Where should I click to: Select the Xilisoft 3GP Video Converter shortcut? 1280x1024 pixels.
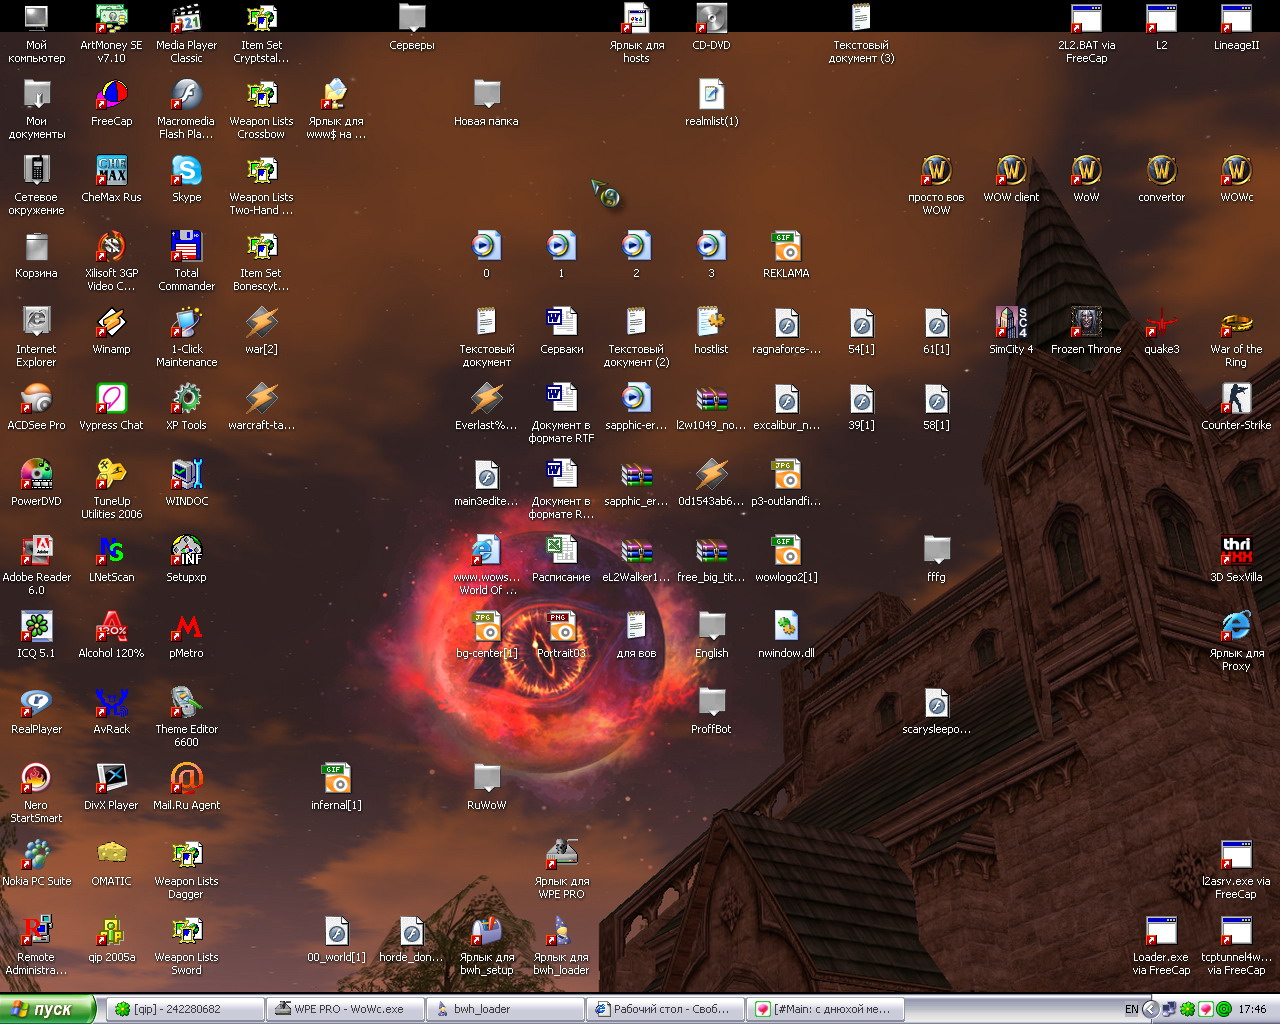(x=111, y=261)
